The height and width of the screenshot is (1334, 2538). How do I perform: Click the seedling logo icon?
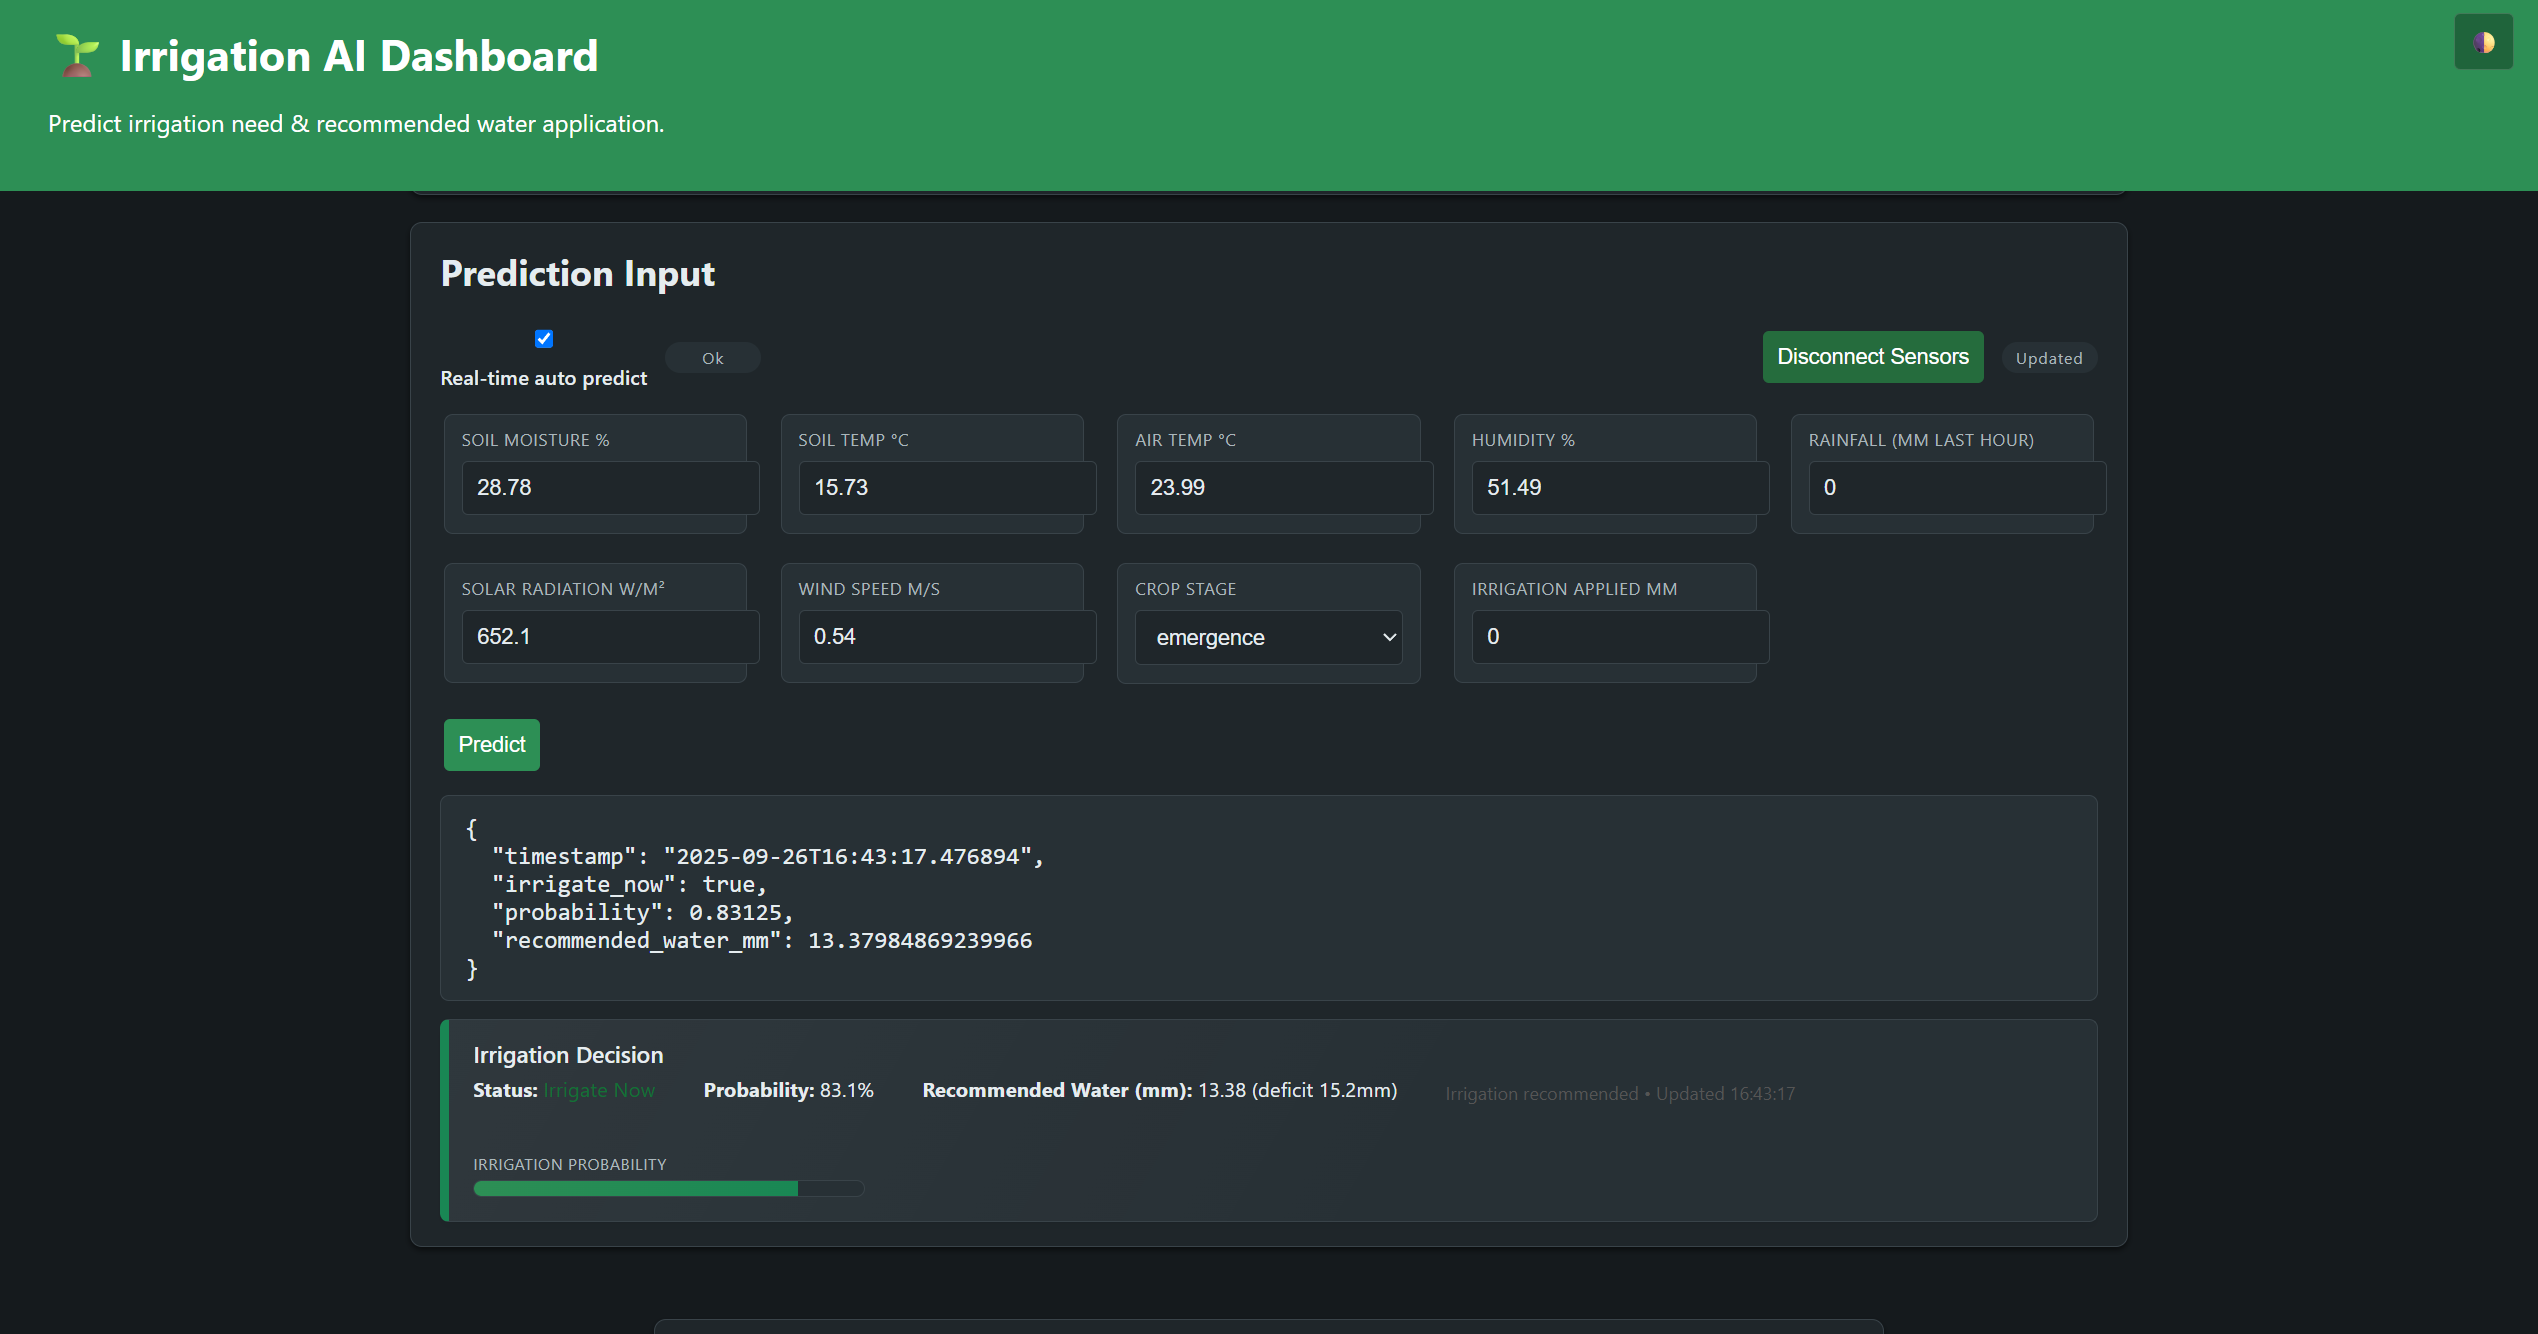point(77,56)
